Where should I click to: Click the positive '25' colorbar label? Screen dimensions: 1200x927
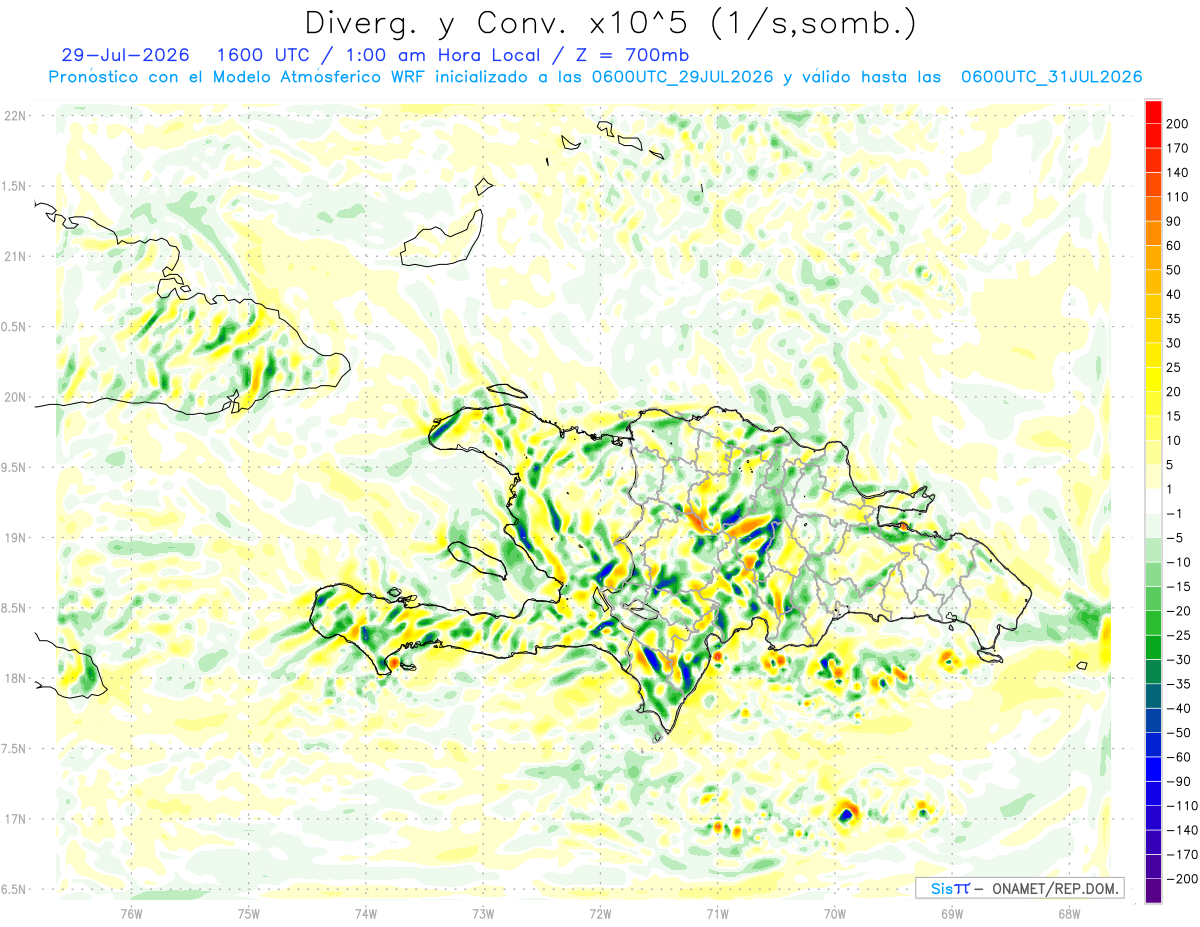click(1174, 367)
